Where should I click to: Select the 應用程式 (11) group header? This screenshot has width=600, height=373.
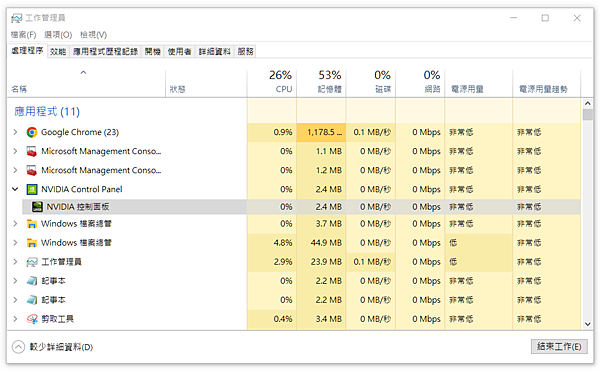click(47, 112)
